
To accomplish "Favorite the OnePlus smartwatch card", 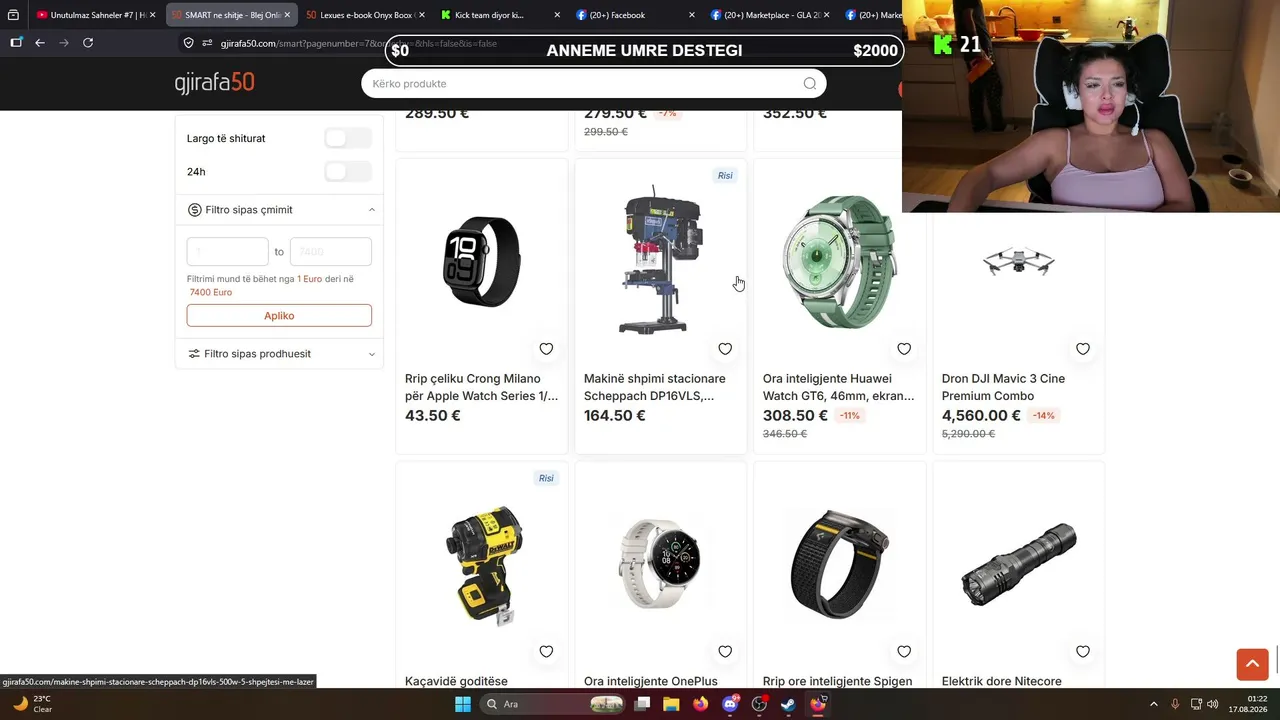I will (x=725, y=652).
